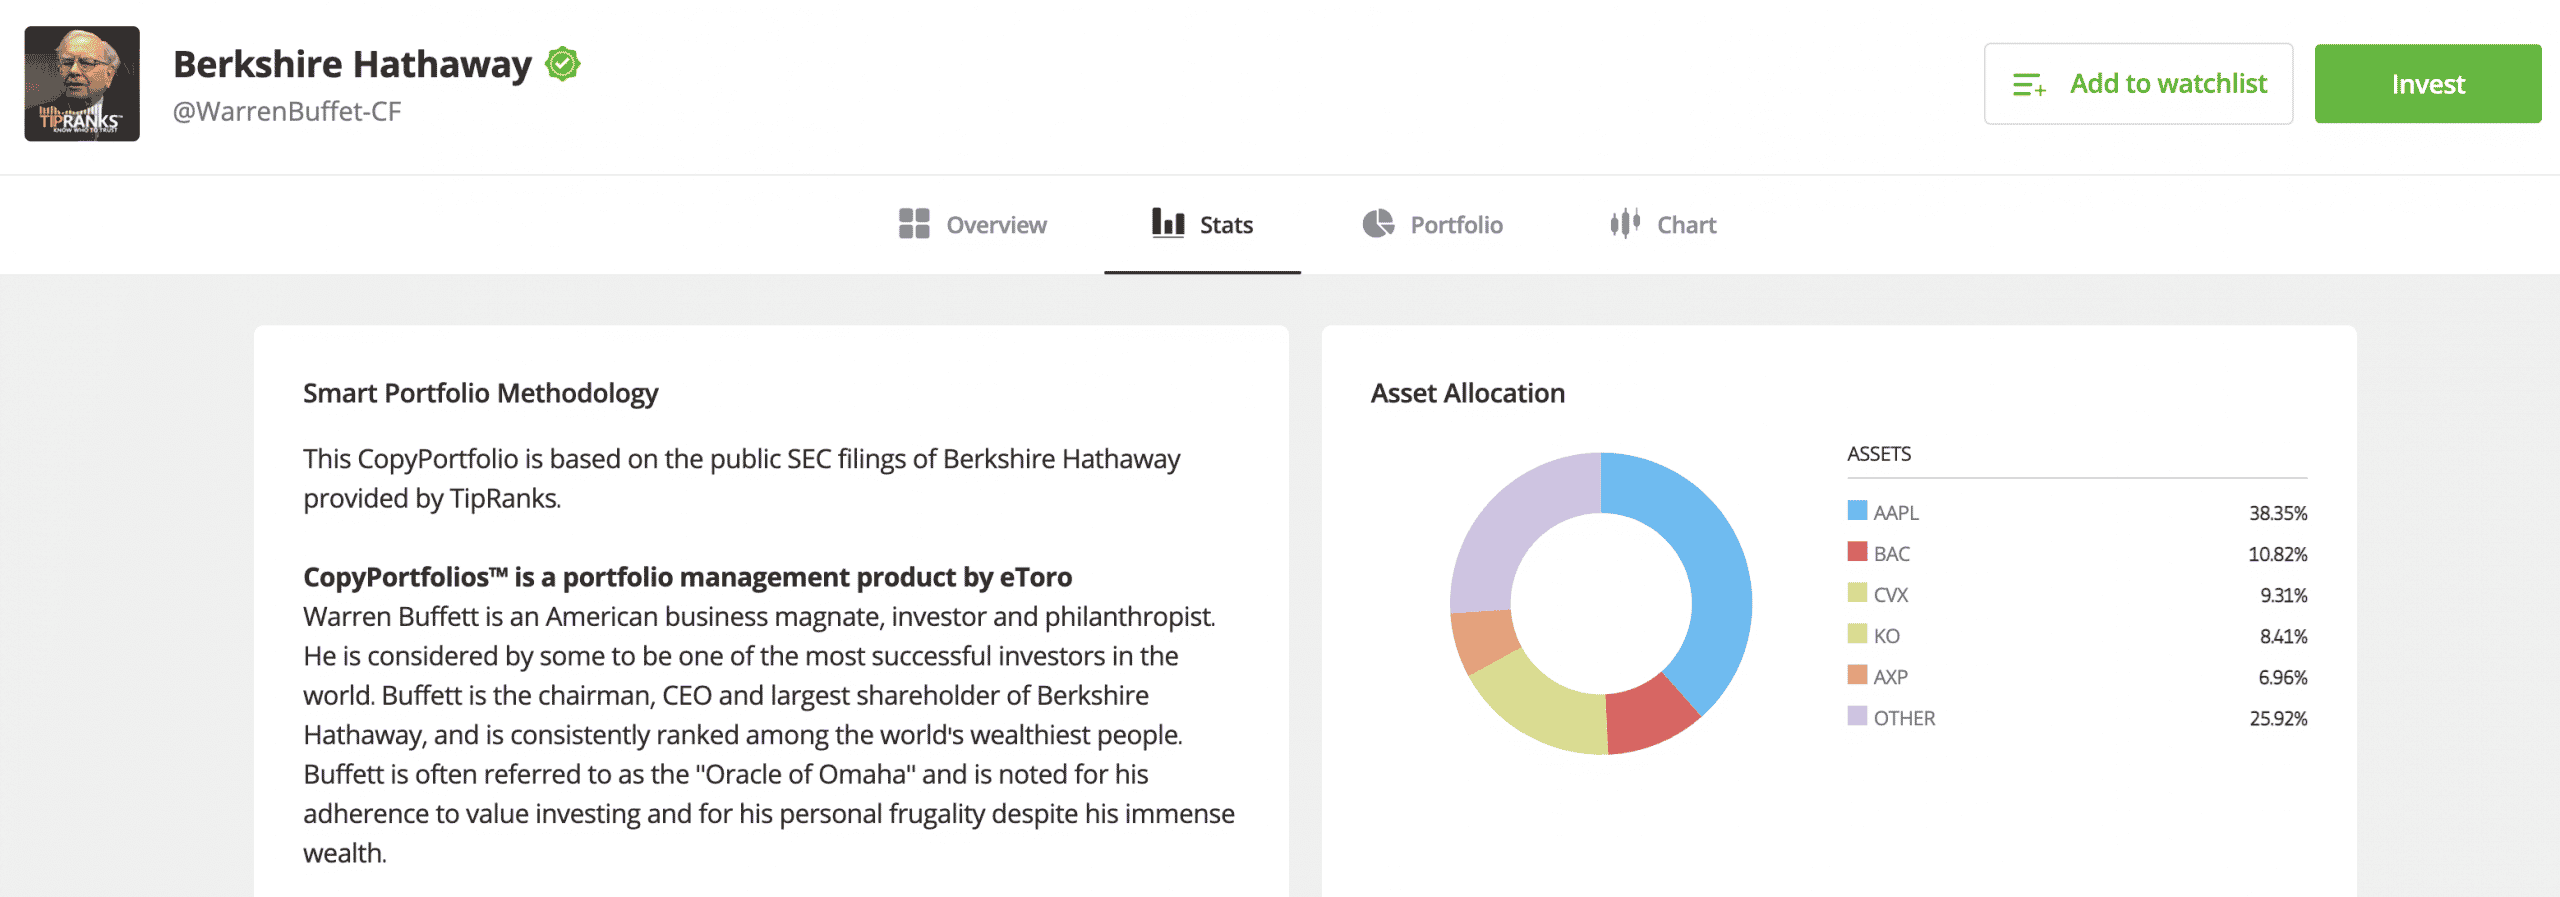
Task: Switch to the Overview tab
Action: click(973, 225)
